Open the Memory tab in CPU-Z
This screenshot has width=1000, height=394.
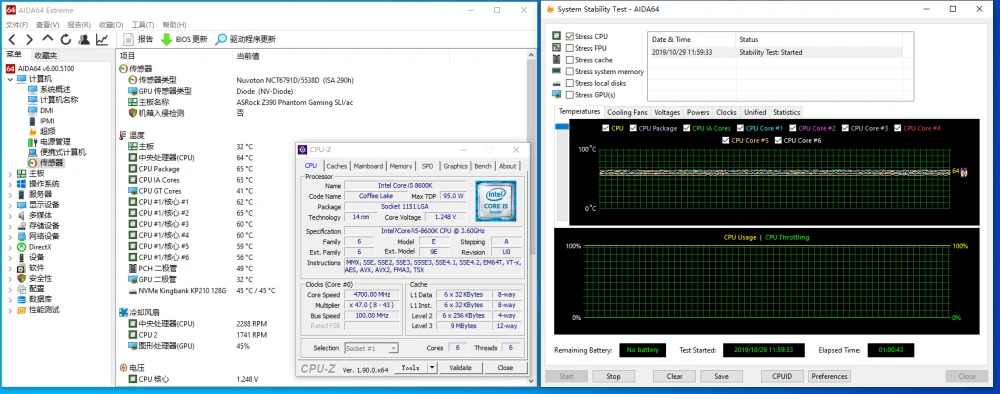(x=401, y=166)
